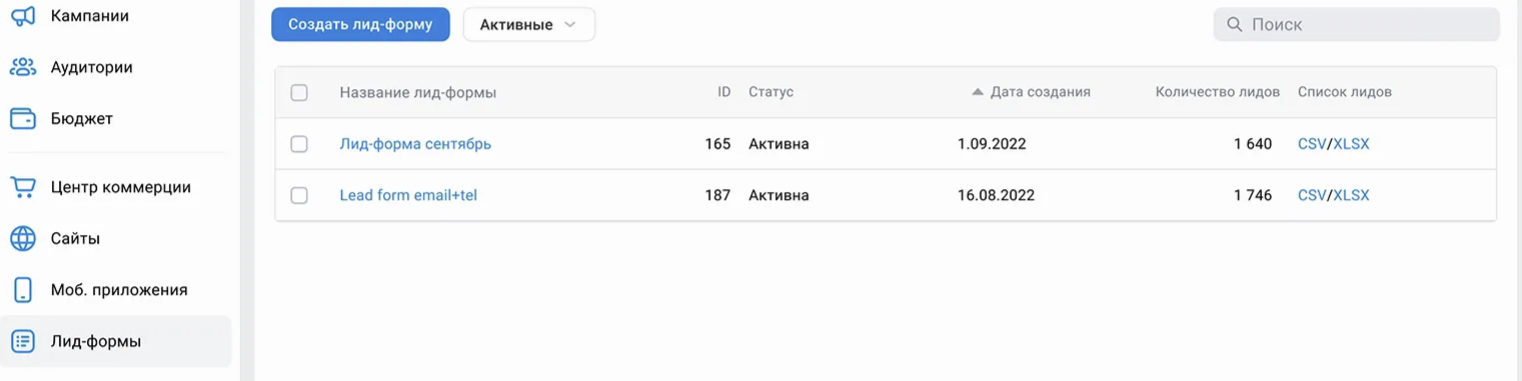Select the Лид-формы list icon

(22, 341)
